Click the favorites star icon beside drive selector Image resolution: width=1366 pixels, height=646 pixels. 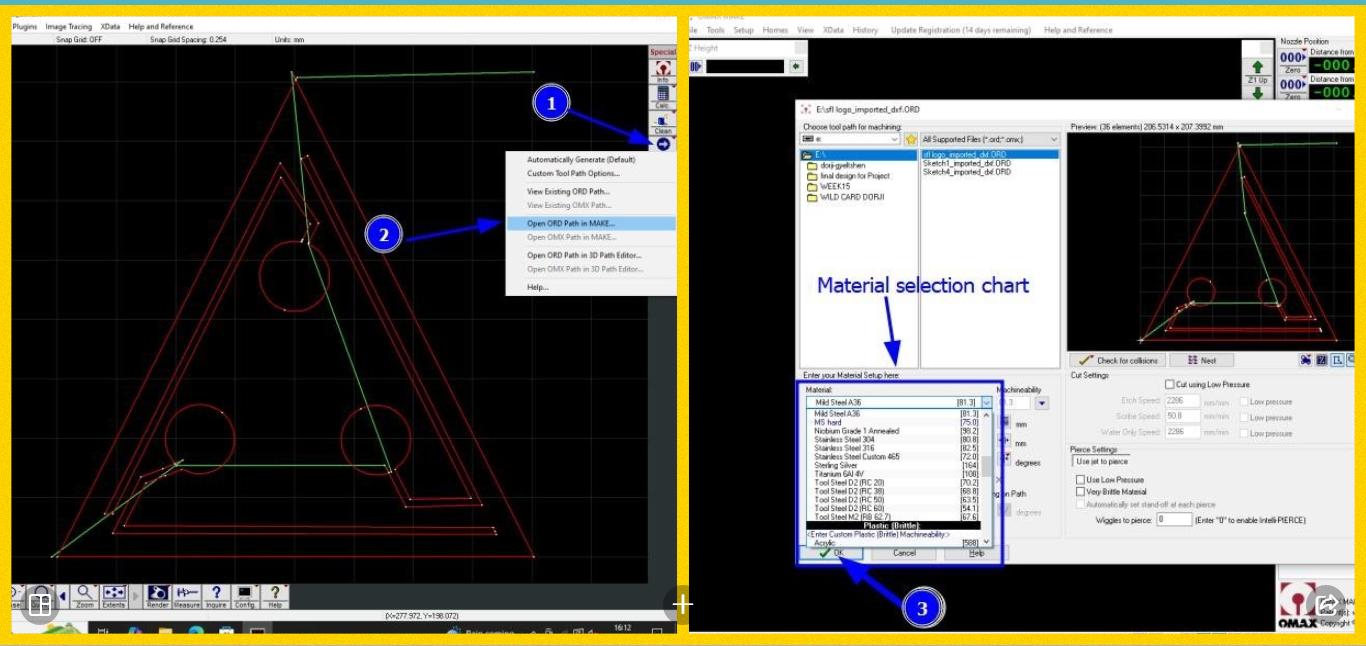tap(910, 139)
